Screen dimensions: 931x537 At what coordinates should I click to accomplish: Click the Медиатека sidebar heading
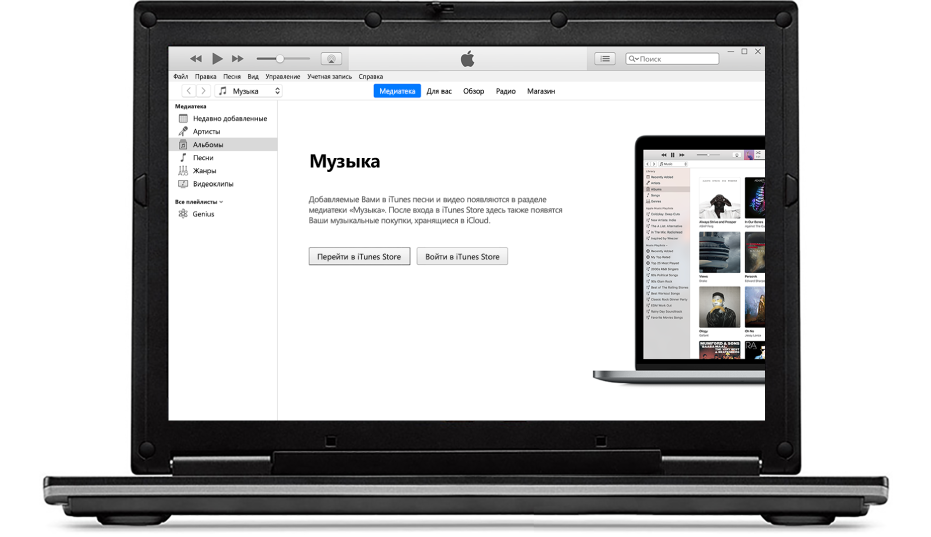coord(191,106)
